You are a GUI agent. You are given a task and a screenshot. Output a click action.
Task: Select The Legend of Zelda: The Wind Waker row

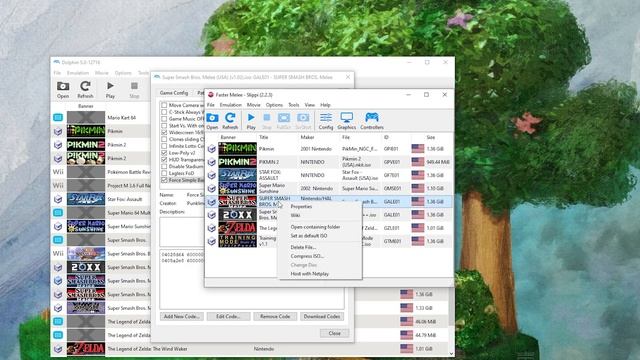click(249, 349)
